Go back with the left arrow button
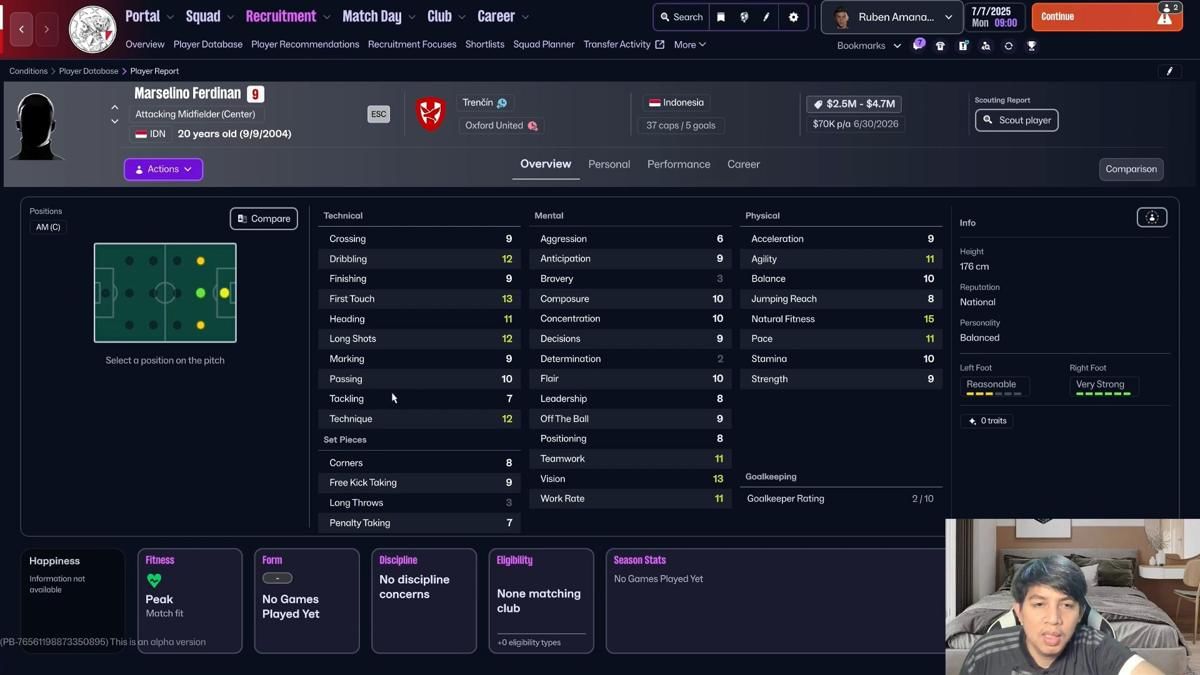The height and width of the screenshot is (675, 1200). pyautogui.click(x=21, y=29)
